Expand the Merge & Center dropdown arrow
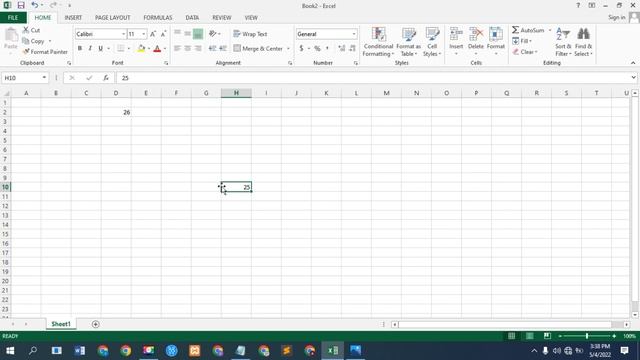 point(288,49)
